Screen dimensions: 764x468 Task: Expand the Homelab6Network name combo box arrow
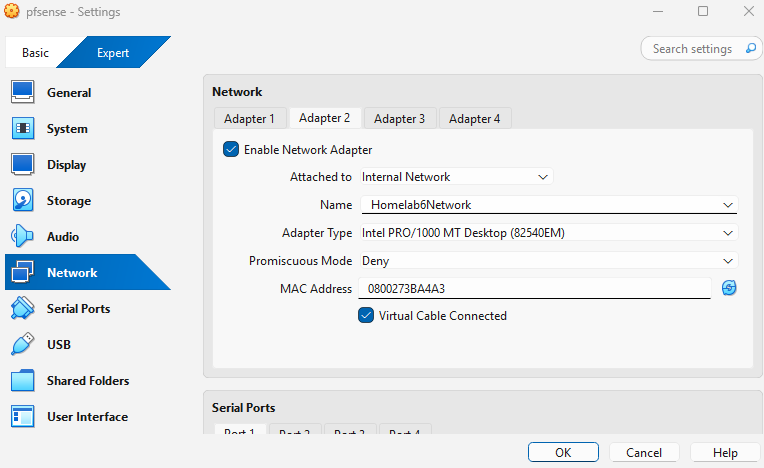[x=728, y=205]
